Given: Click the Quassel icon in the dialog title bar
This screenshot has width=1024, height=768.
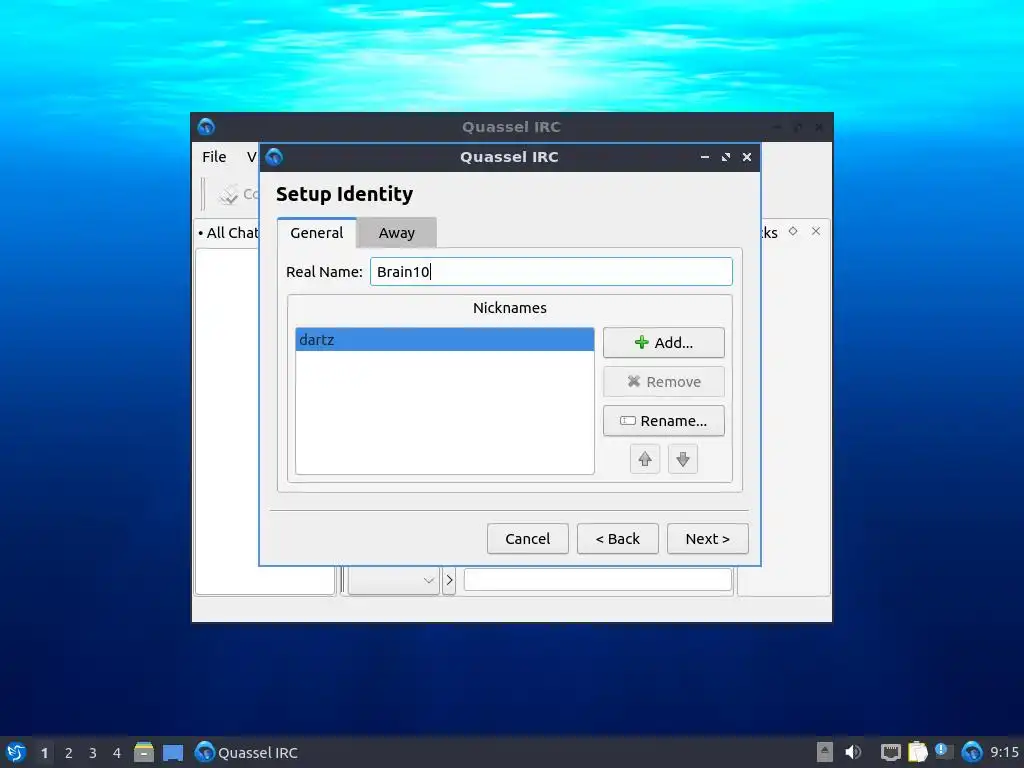Looking at the screenshot, I should [x=274, y=157].
